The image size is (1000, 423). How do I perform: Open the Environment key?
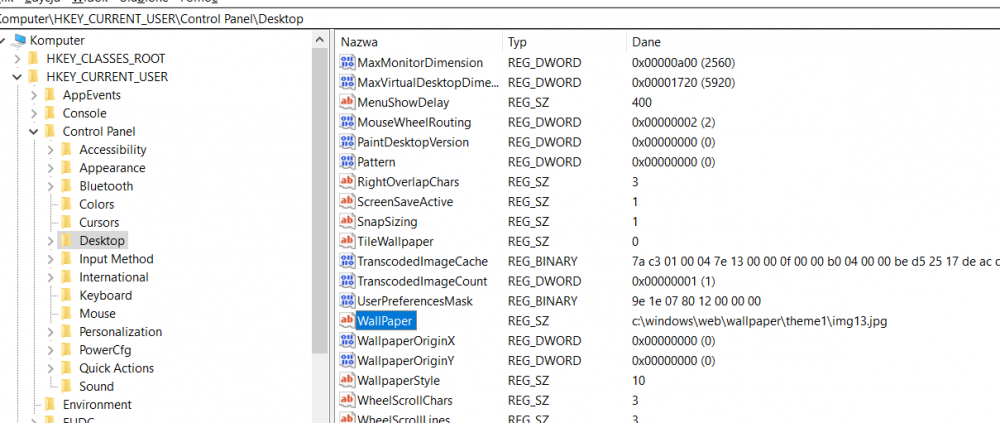[x=96, y=405]
